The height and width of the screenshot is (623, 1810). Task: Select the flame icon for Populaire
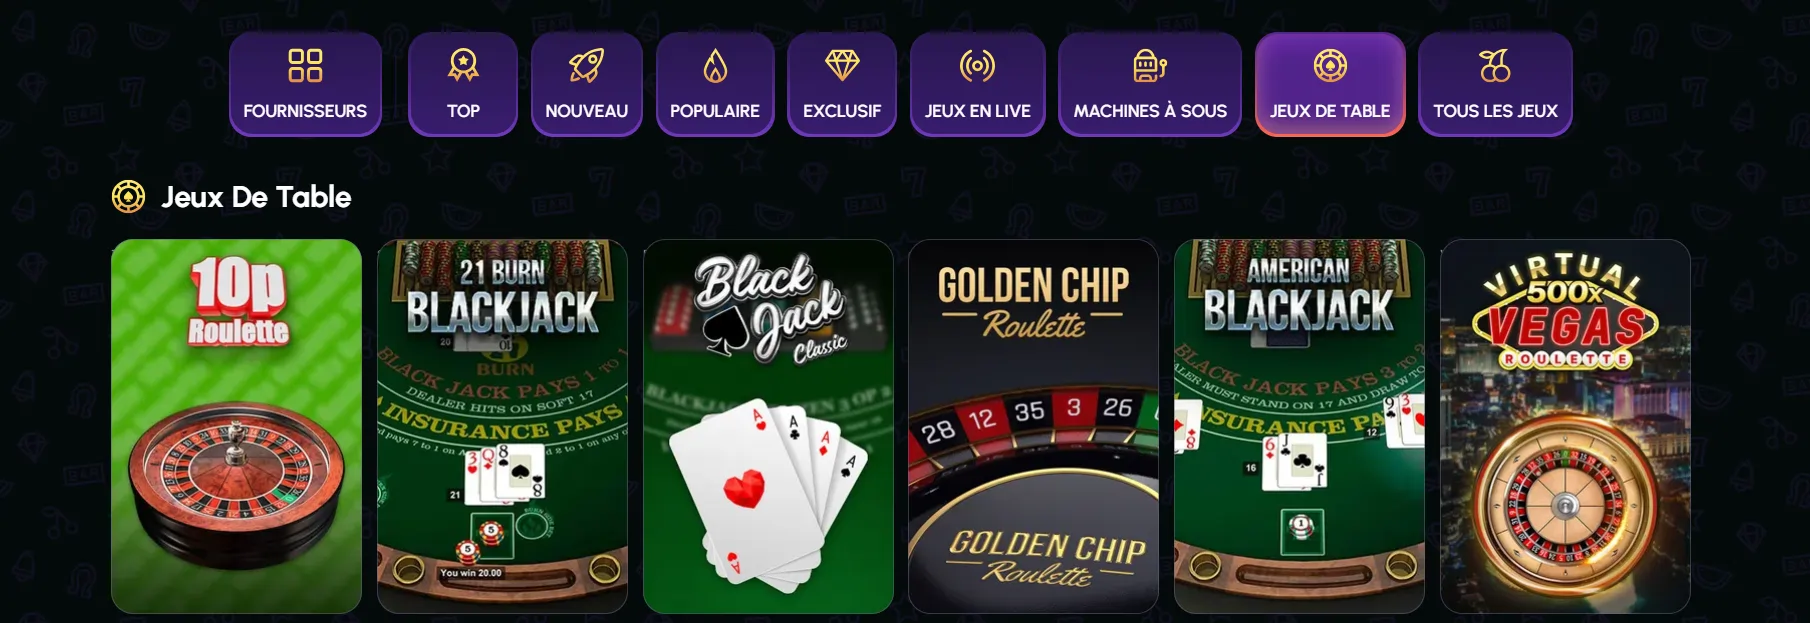(715, 66)
